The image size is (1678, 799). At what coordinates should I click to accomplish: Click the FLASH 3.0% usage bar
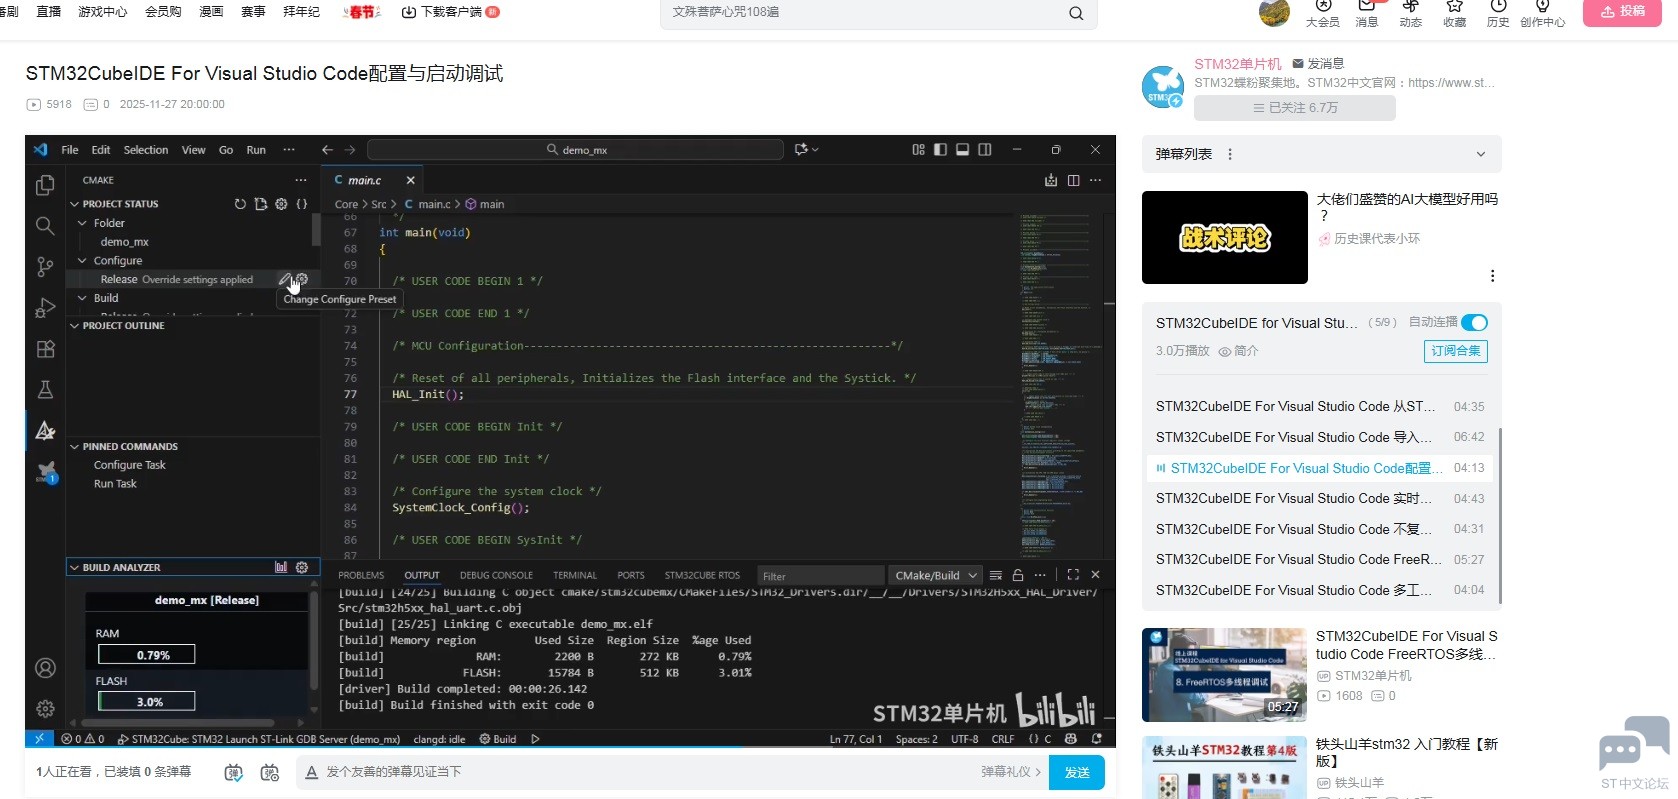pos(147,702)
